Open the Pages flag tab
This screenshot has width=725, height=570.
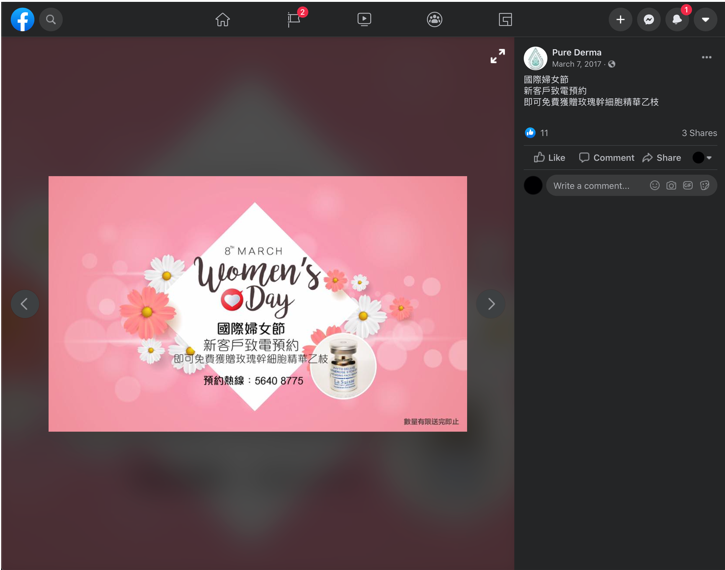point(293,19)
